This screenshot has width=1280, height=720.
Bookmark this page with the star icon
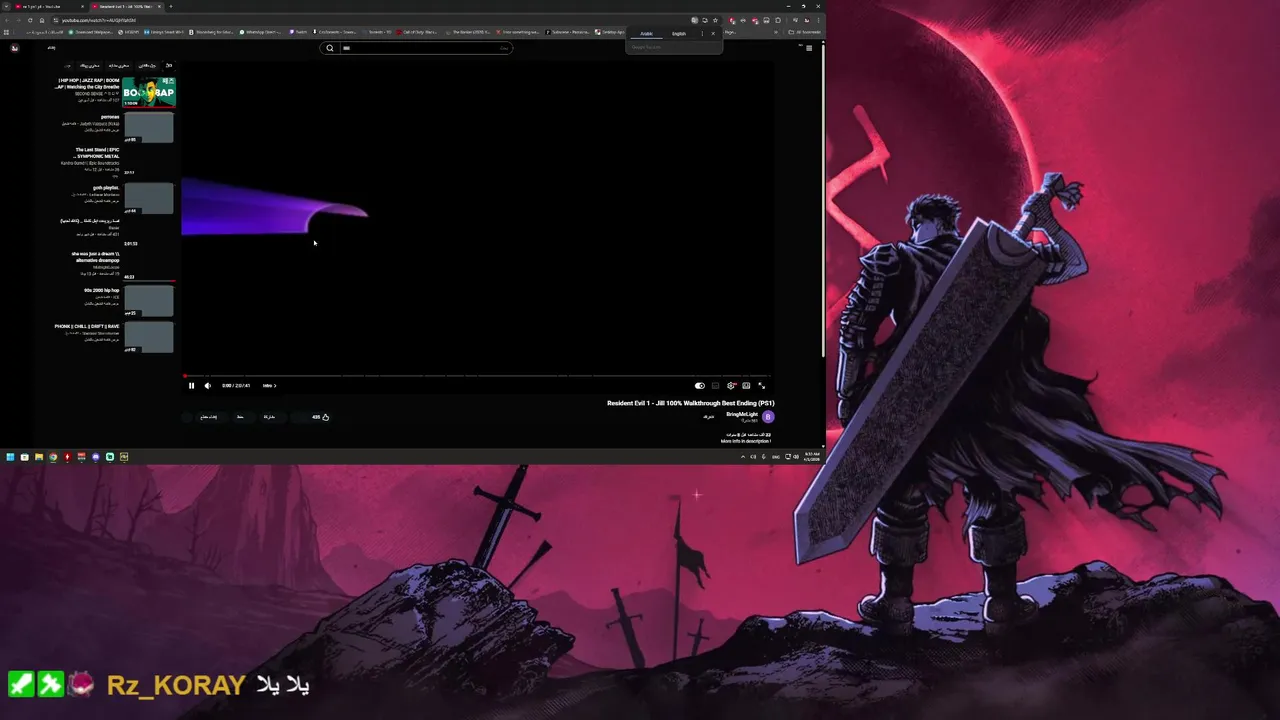pyautogui.click(x=715, y=20)
